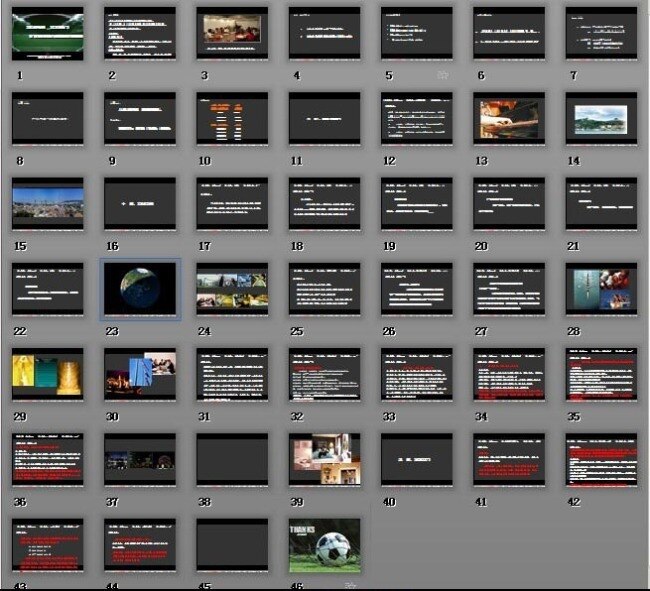Select slide 4 thumbnail
This screenshot has width=650, height=591.
[x=325, y=34]
